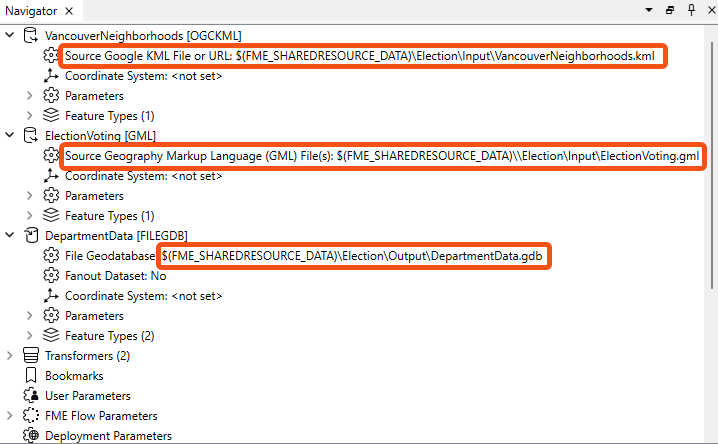Select the Feature Types (2) label
This screenshot has width=718, height=444.
point(109,336)
